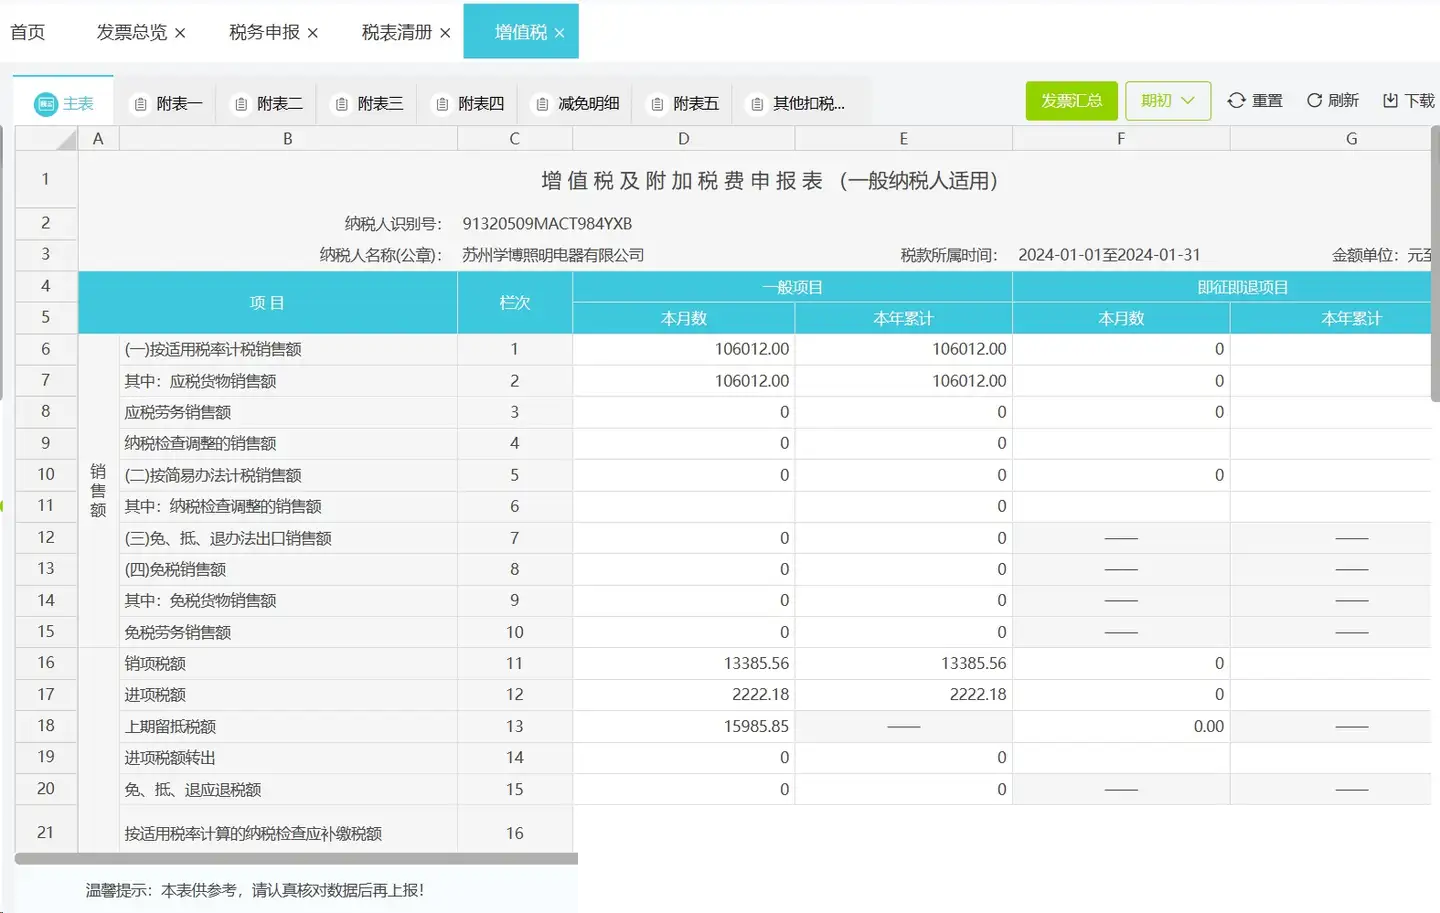Close the 税务申报 tab
1440x913 pixels.
click(x=313, y=33)
